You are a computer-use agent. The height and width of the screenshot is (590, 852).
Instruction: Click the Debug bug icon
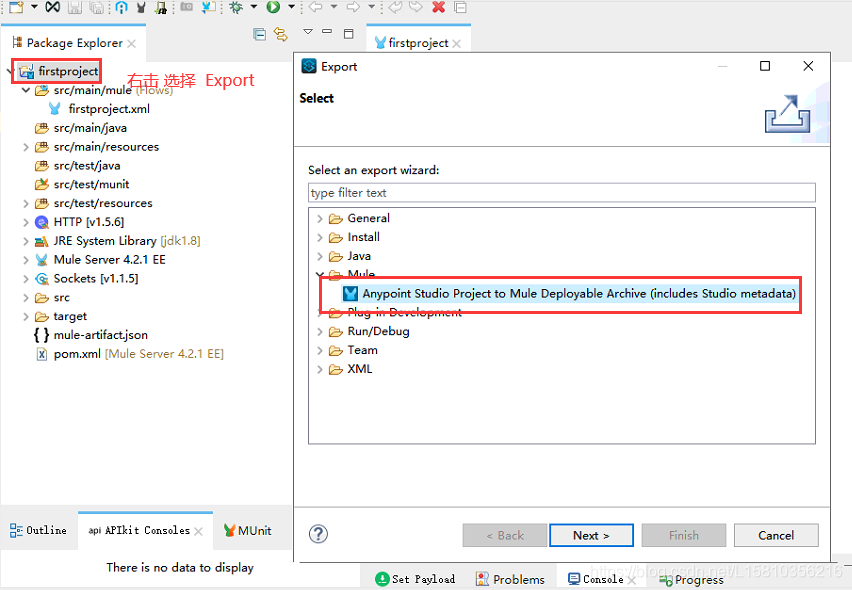236,7
